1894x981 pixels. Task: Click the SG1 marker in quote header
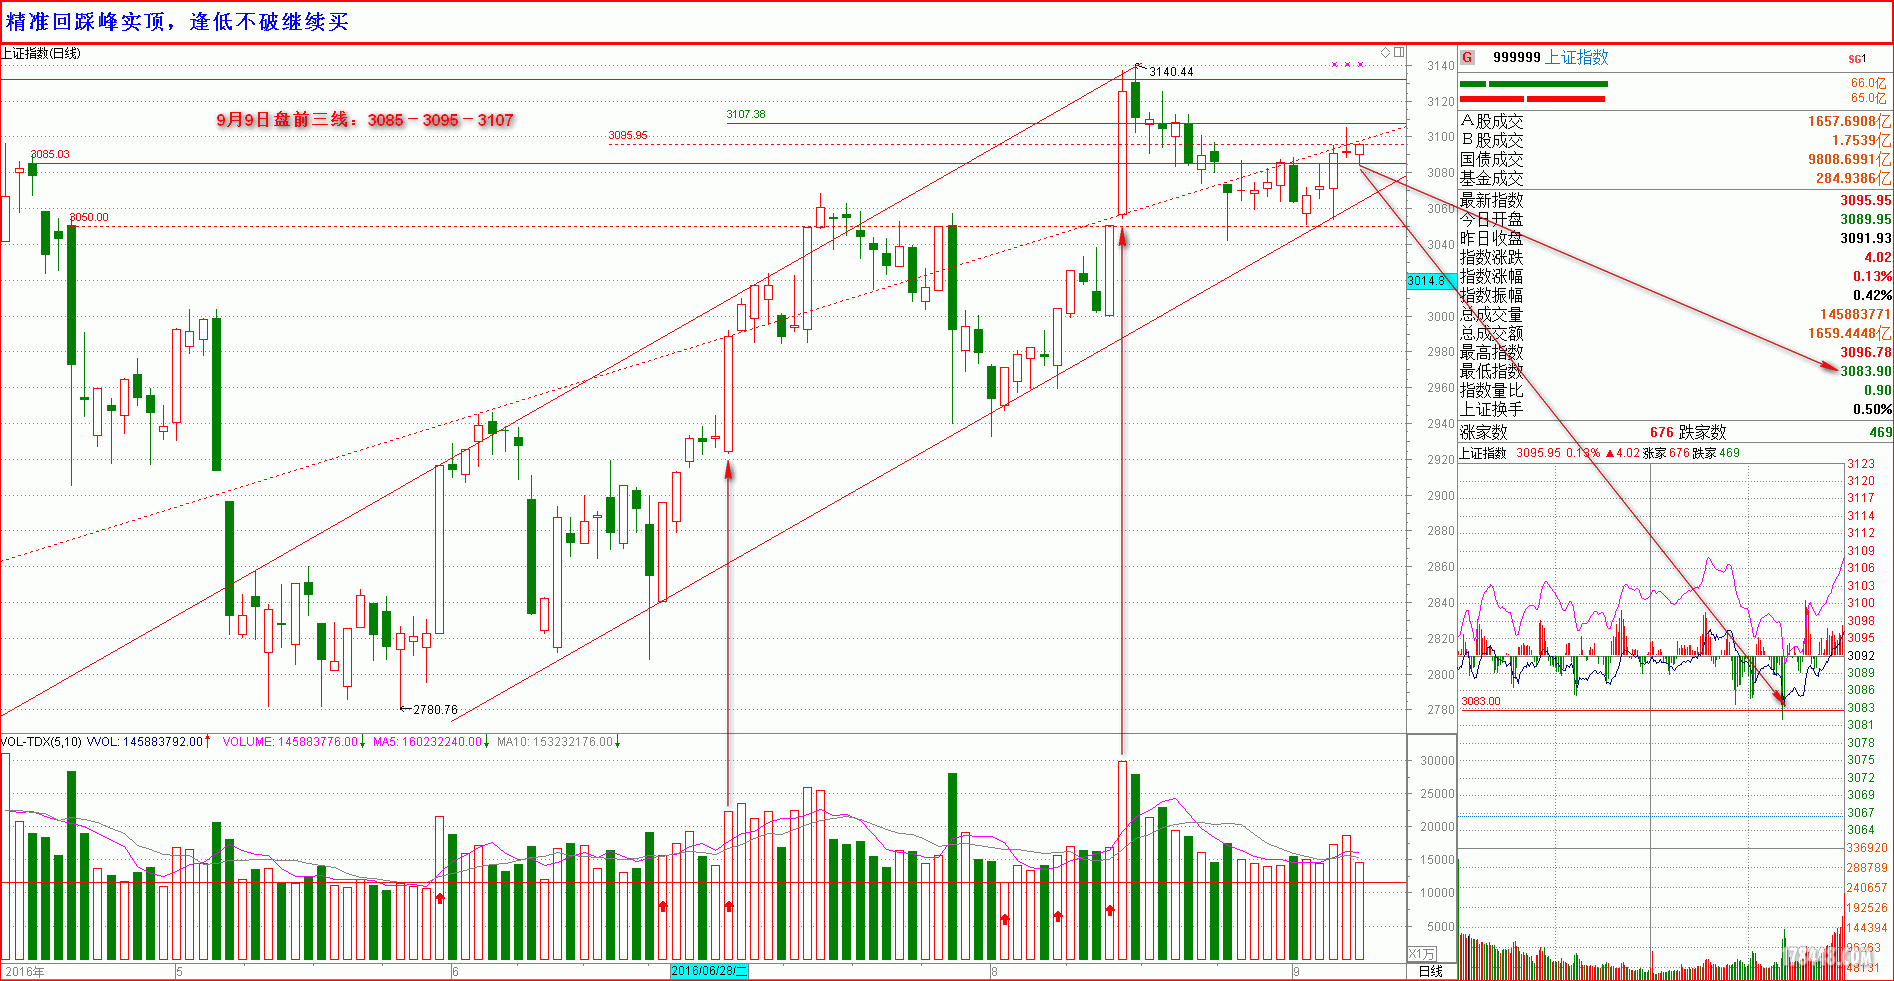[1857, 59]
